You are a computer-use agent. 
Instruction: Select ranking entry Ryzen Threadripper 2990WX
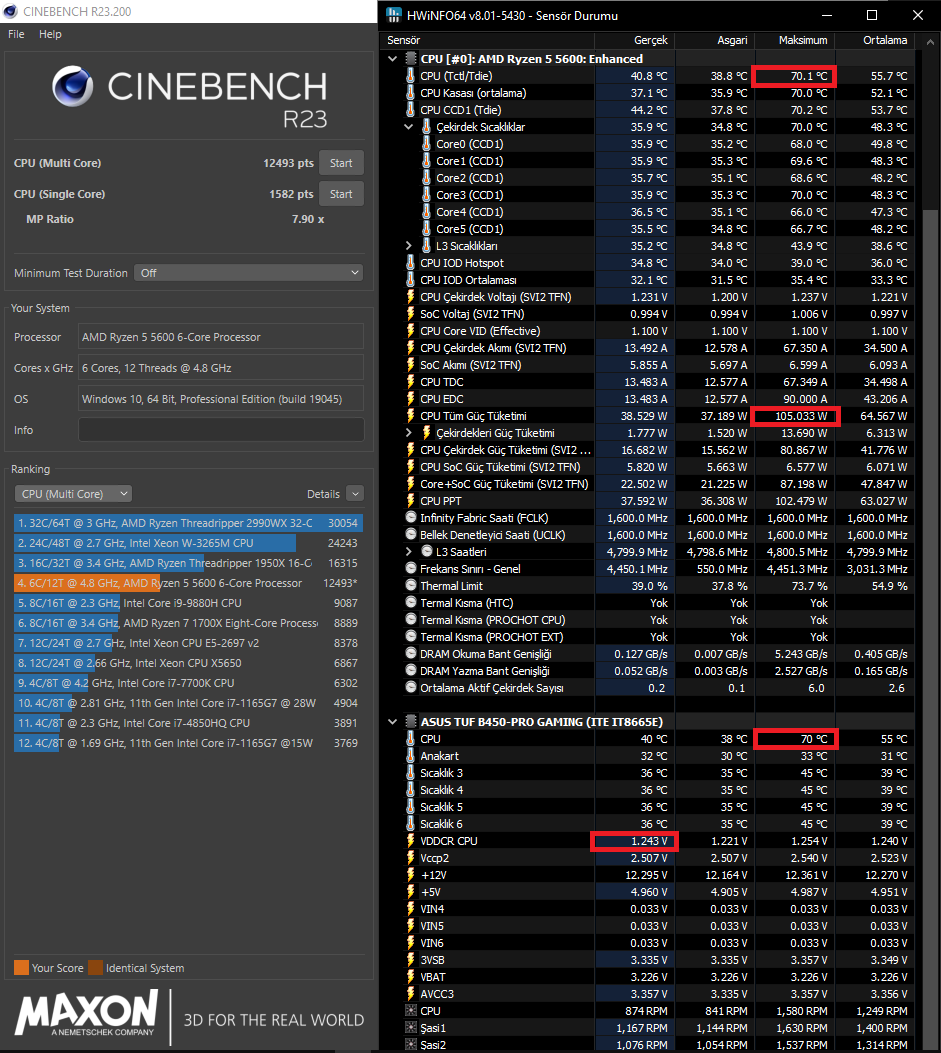tap(188, 523)
